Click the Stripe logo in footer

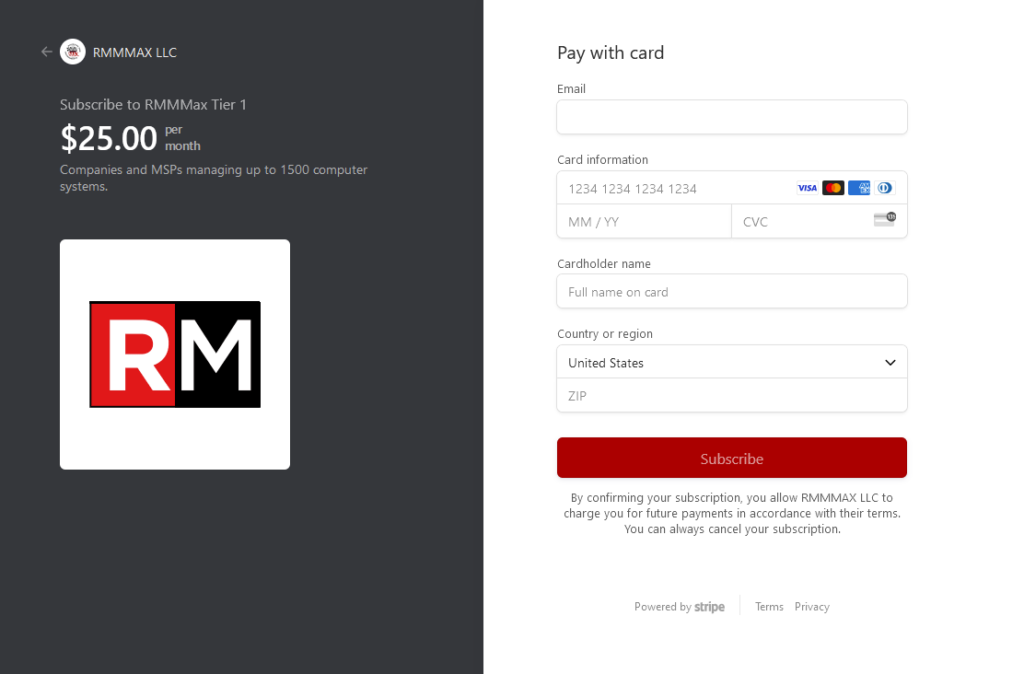pos(709,607)
